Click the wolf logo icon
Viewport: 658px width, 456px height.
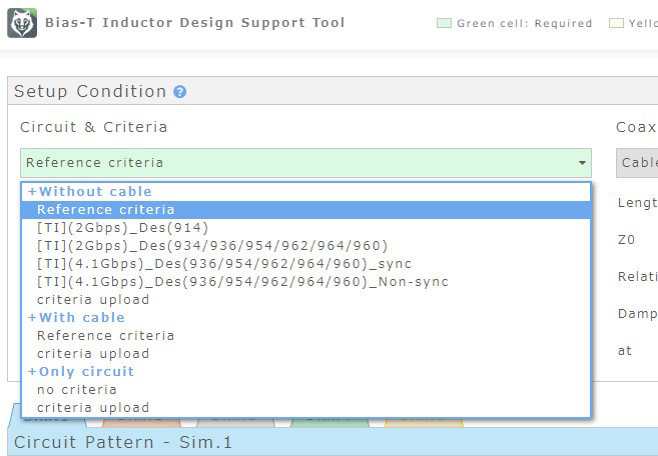[22, 23]
